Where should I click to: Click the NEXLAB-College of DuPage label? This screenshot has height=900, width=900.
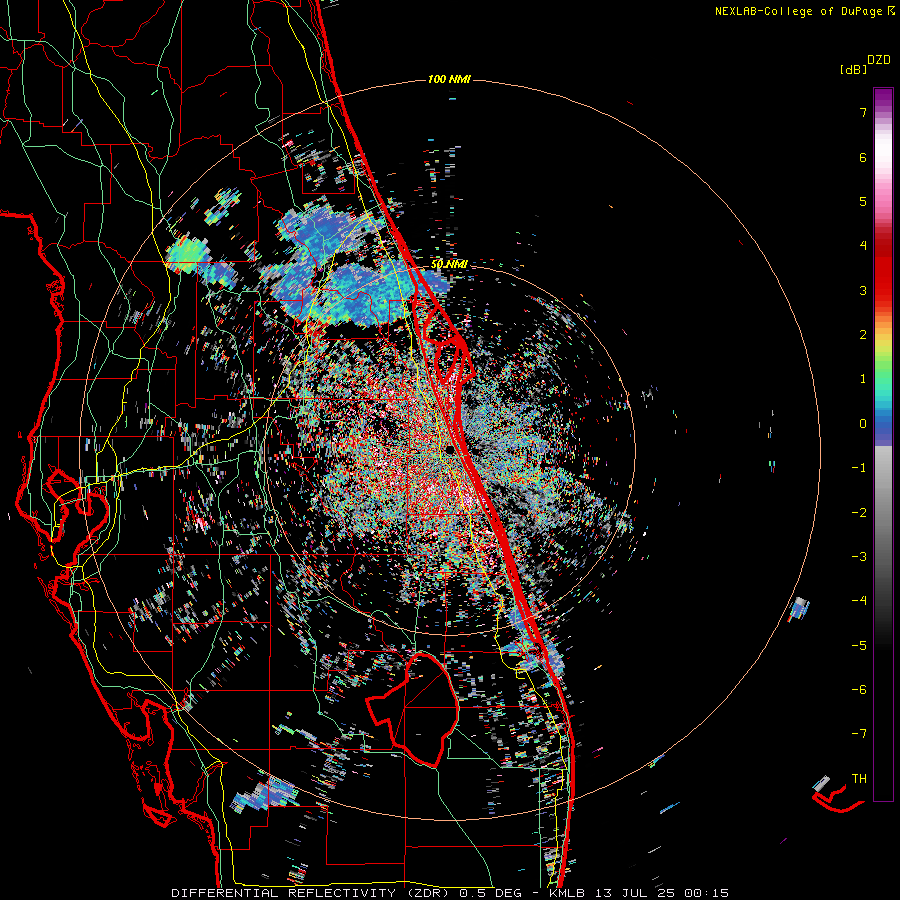(x=799, y=11)
